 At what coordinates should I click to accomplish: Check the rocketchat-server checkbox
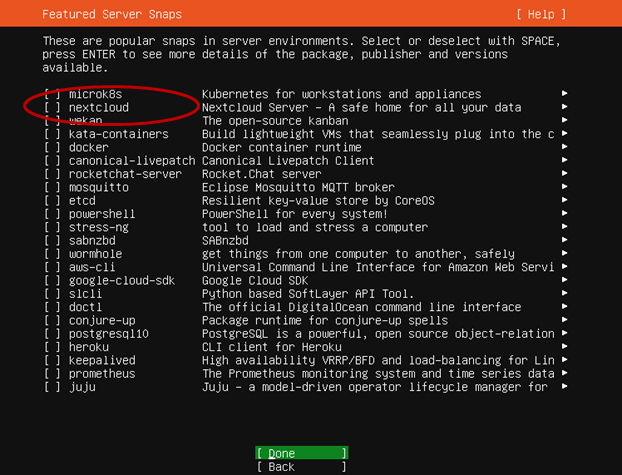click(52, 174)
